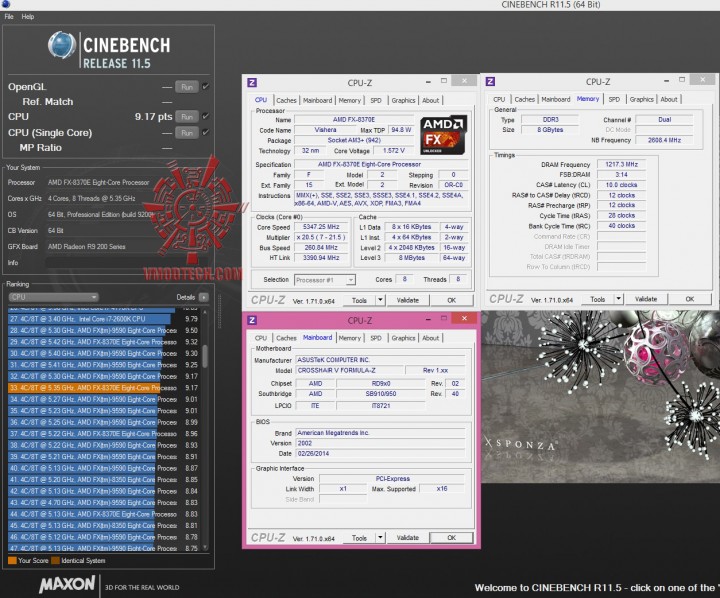Click the Your Score orange legend swatch

[x=12, y=560]
